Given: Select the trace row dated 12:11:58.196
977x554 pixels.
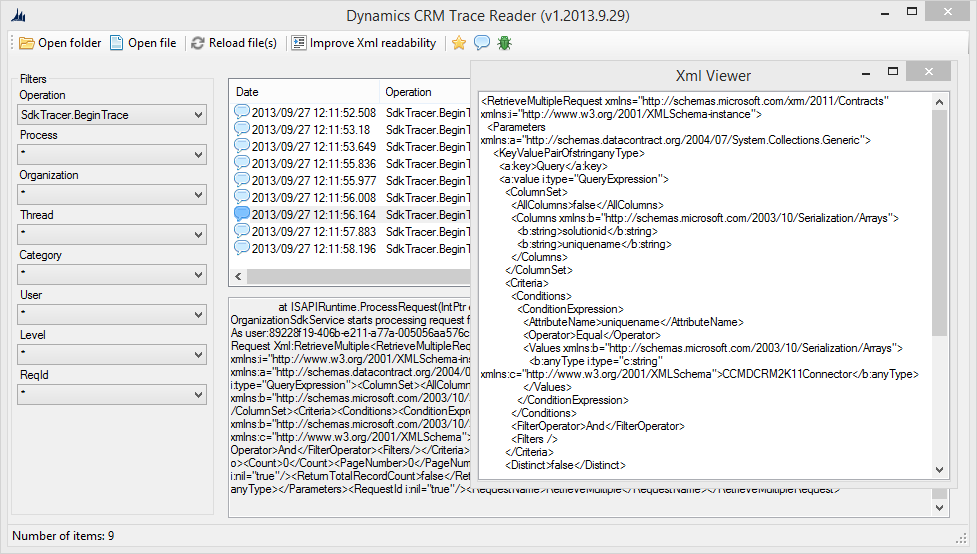Looking at the screenshot, I should 350,248.
